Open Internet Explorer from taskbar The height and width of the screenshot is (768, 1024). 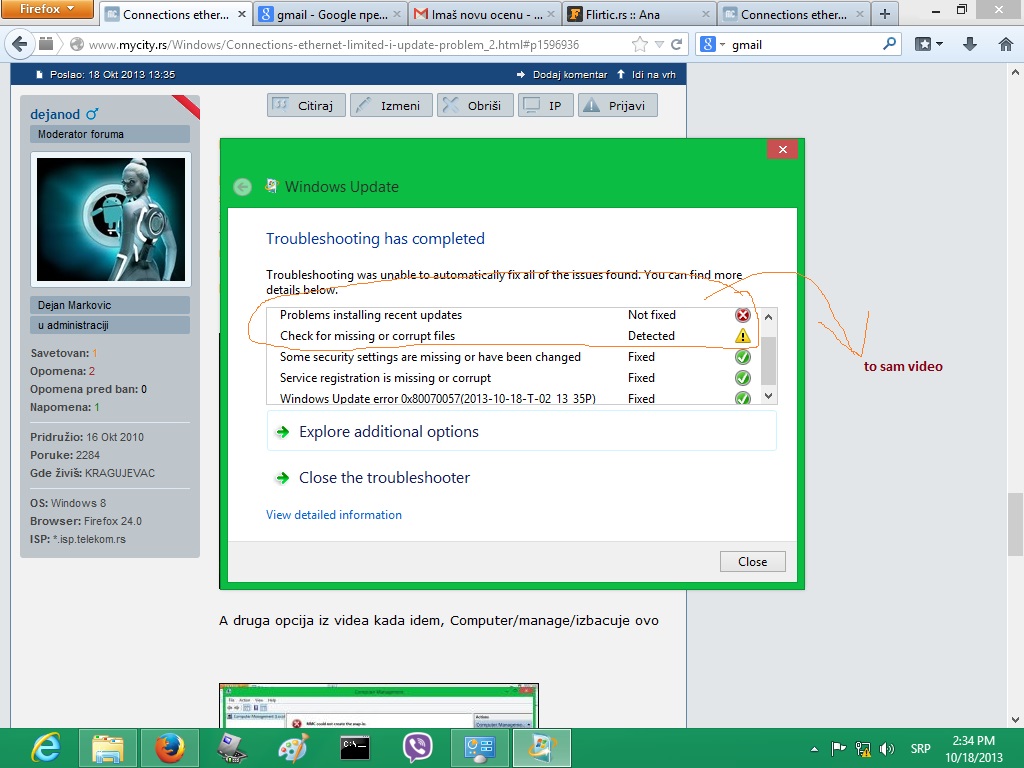(x=45, y=748)
